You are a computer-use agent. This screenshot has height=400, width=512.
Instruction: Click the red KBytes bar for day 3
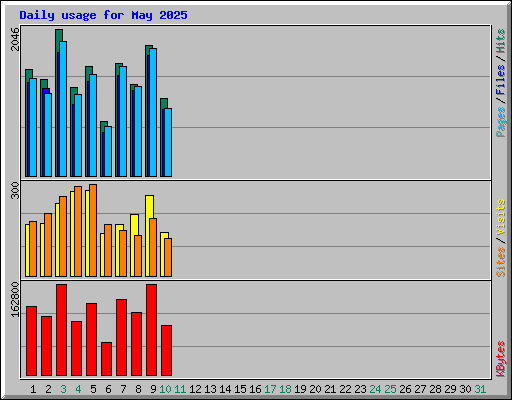coord(61,330)
